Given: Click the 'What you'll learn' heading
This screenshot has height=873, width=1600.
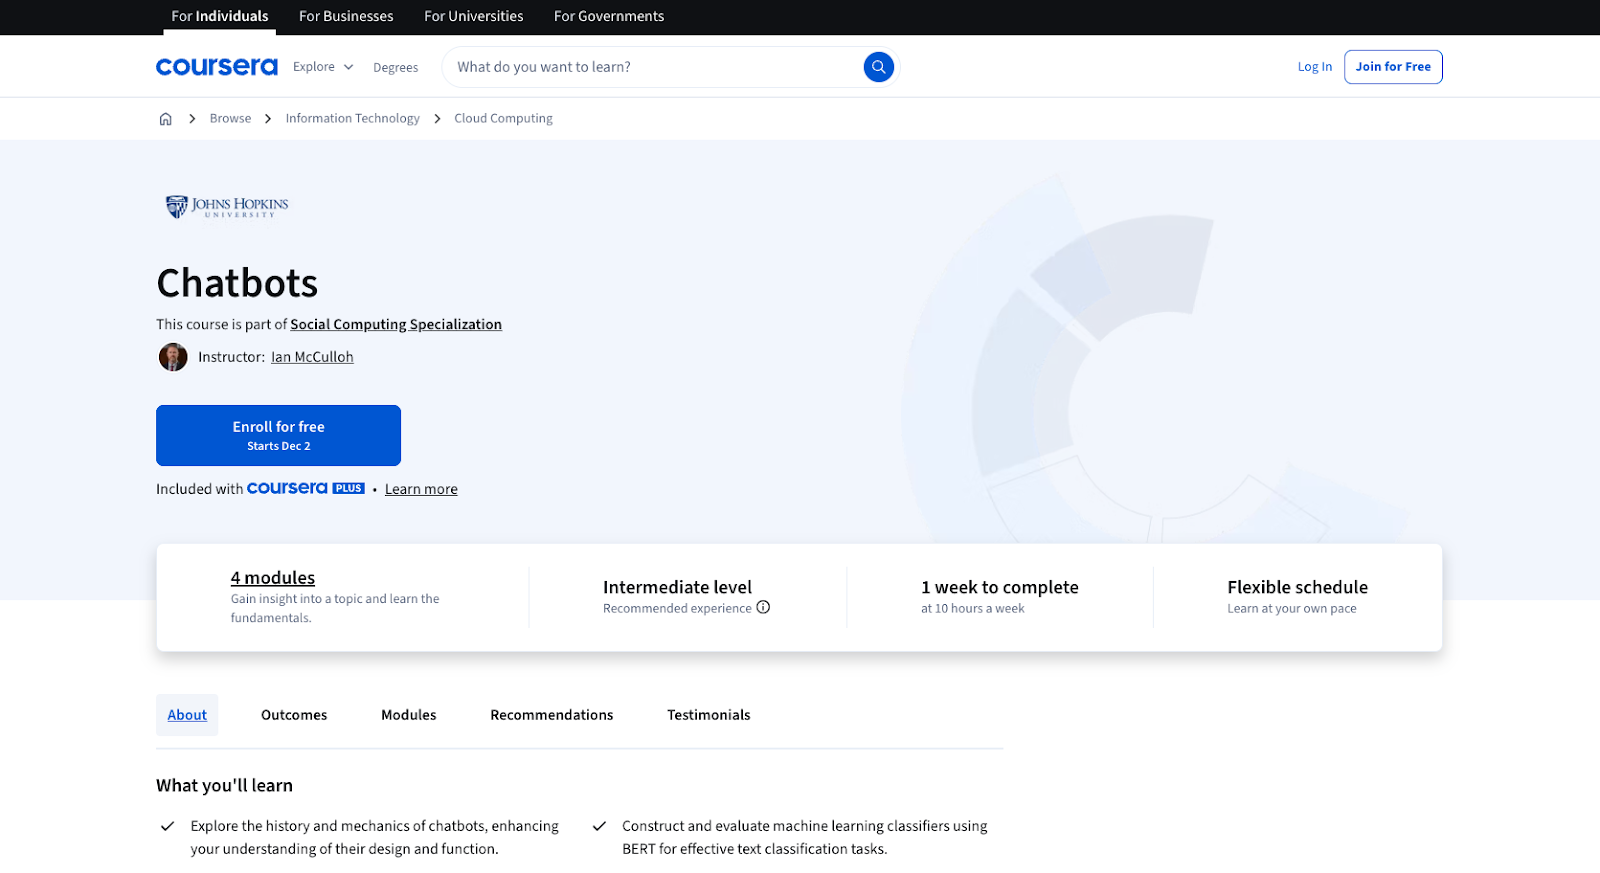Looking at the screenshot, I should (224, 786).
